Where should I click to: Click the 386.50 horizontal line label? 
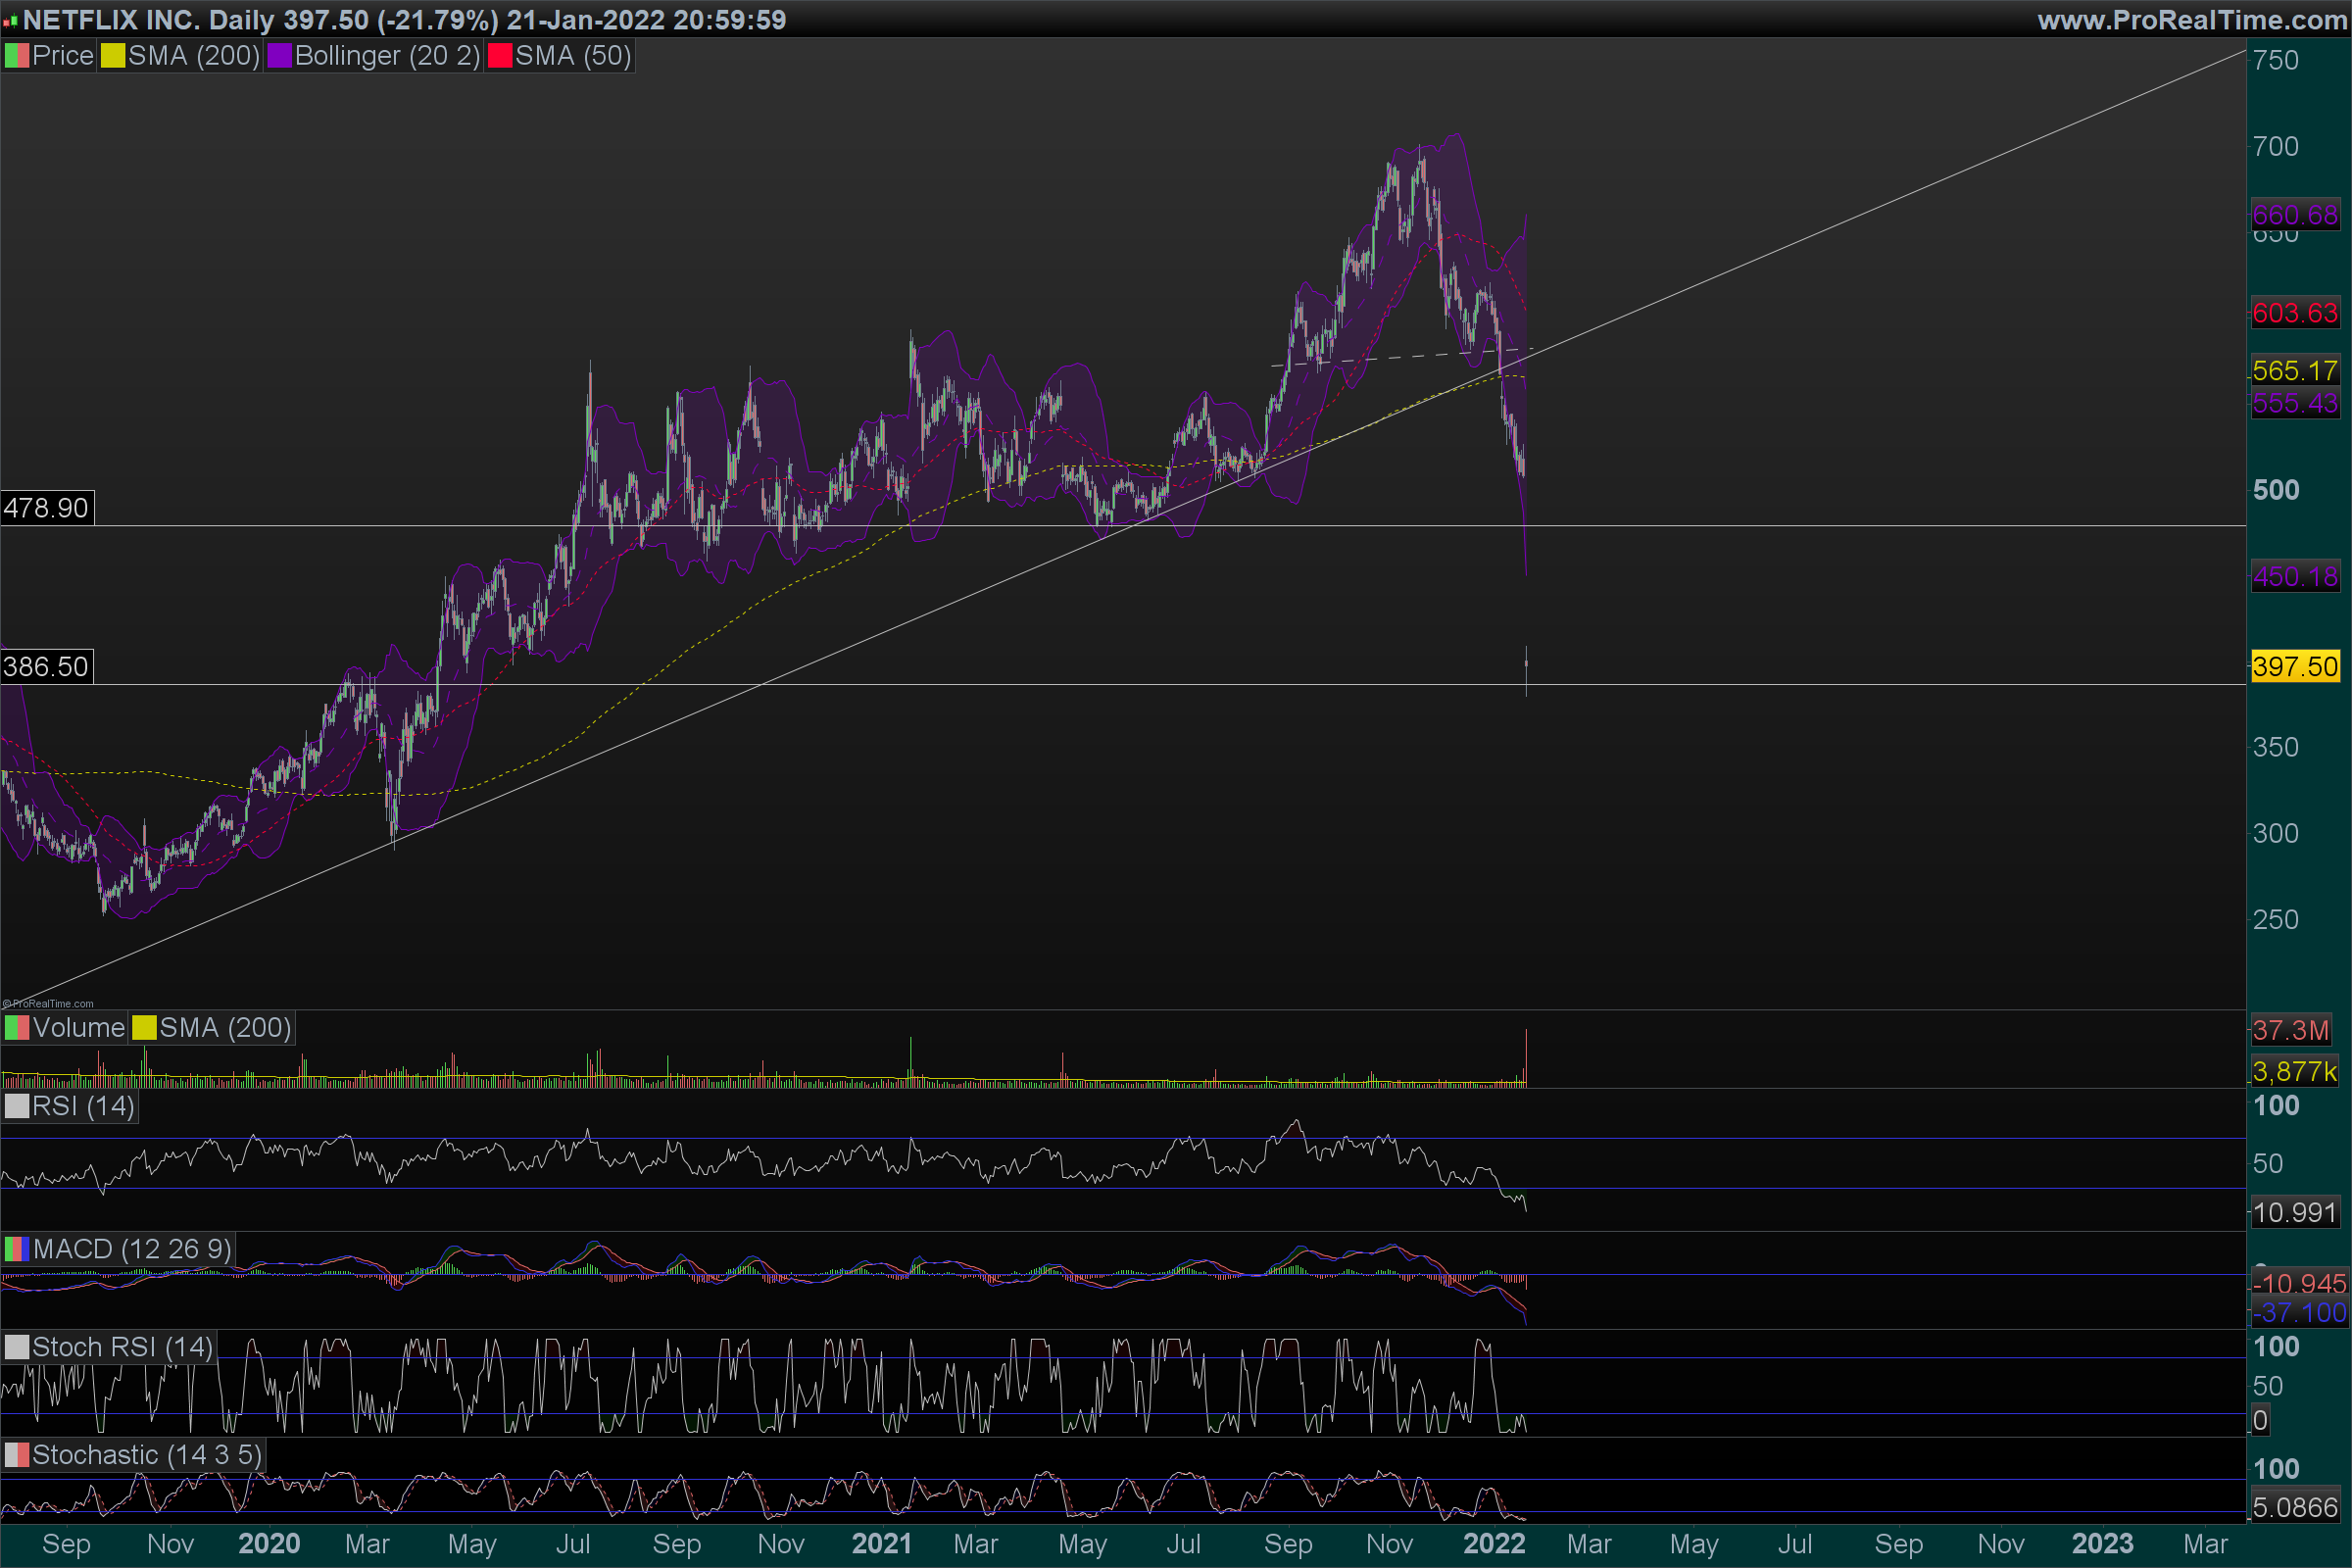pos(47,667)
